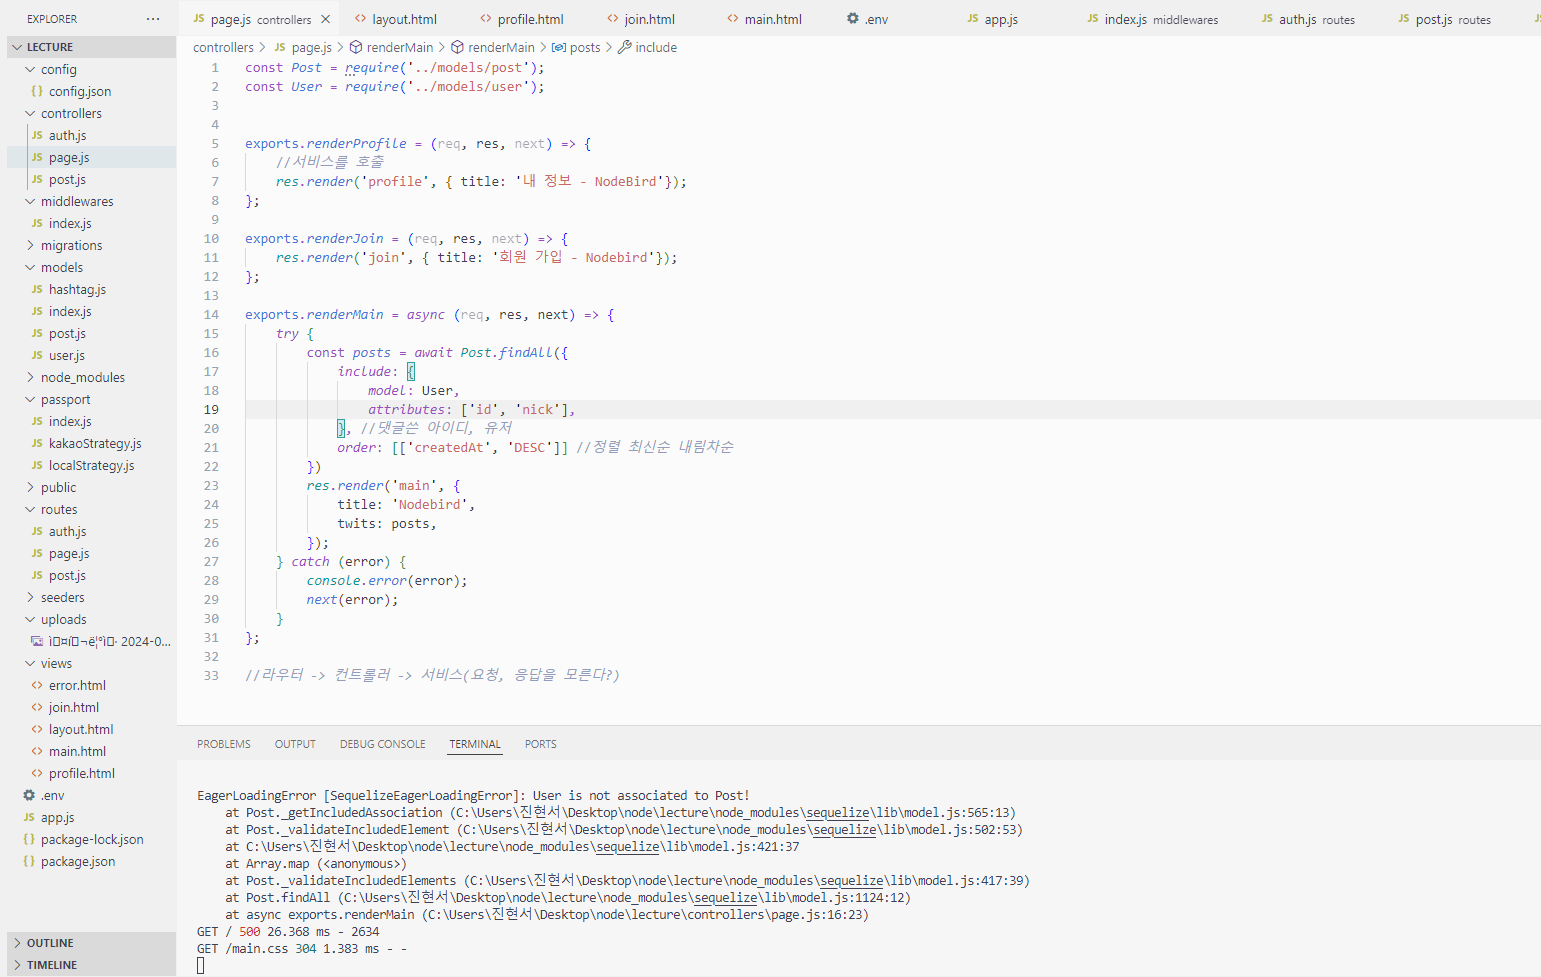Click the HTML icon of profile.html in explorer

(37, 773)
